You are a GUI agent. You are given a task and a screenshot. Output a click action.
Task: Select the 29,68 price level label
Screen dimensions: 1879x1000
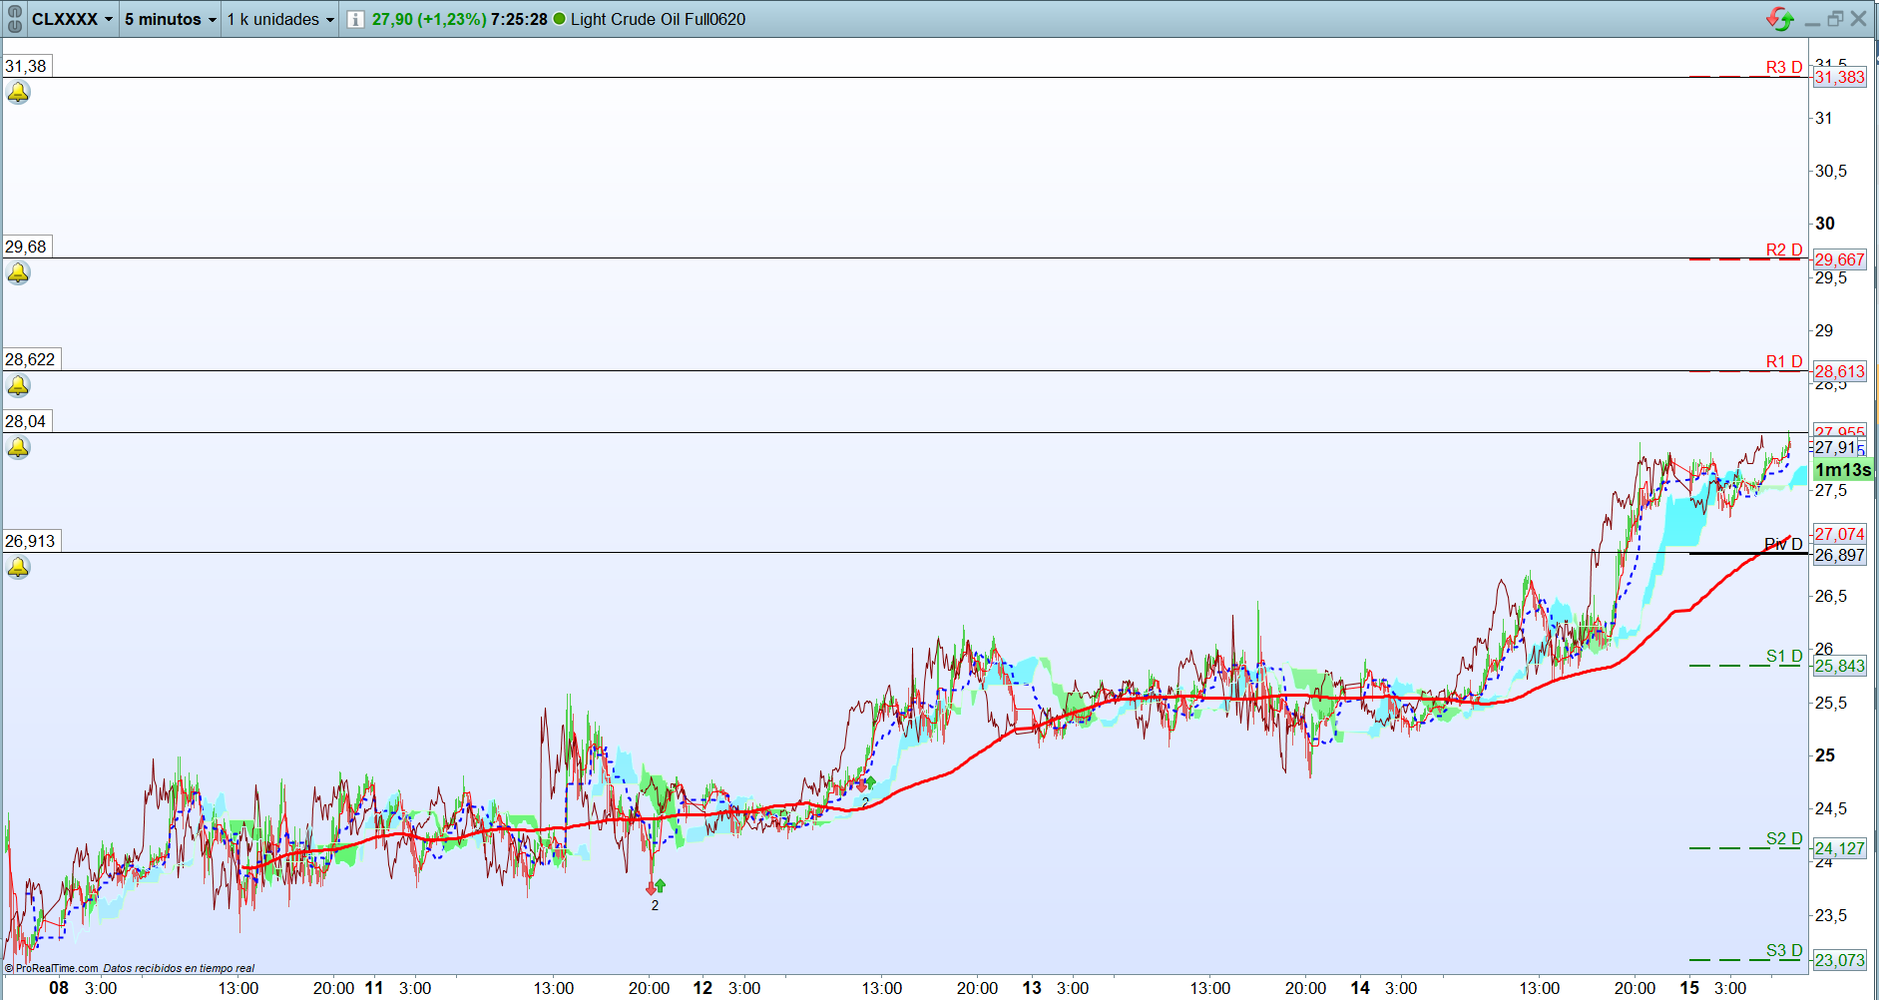(26, 247)
